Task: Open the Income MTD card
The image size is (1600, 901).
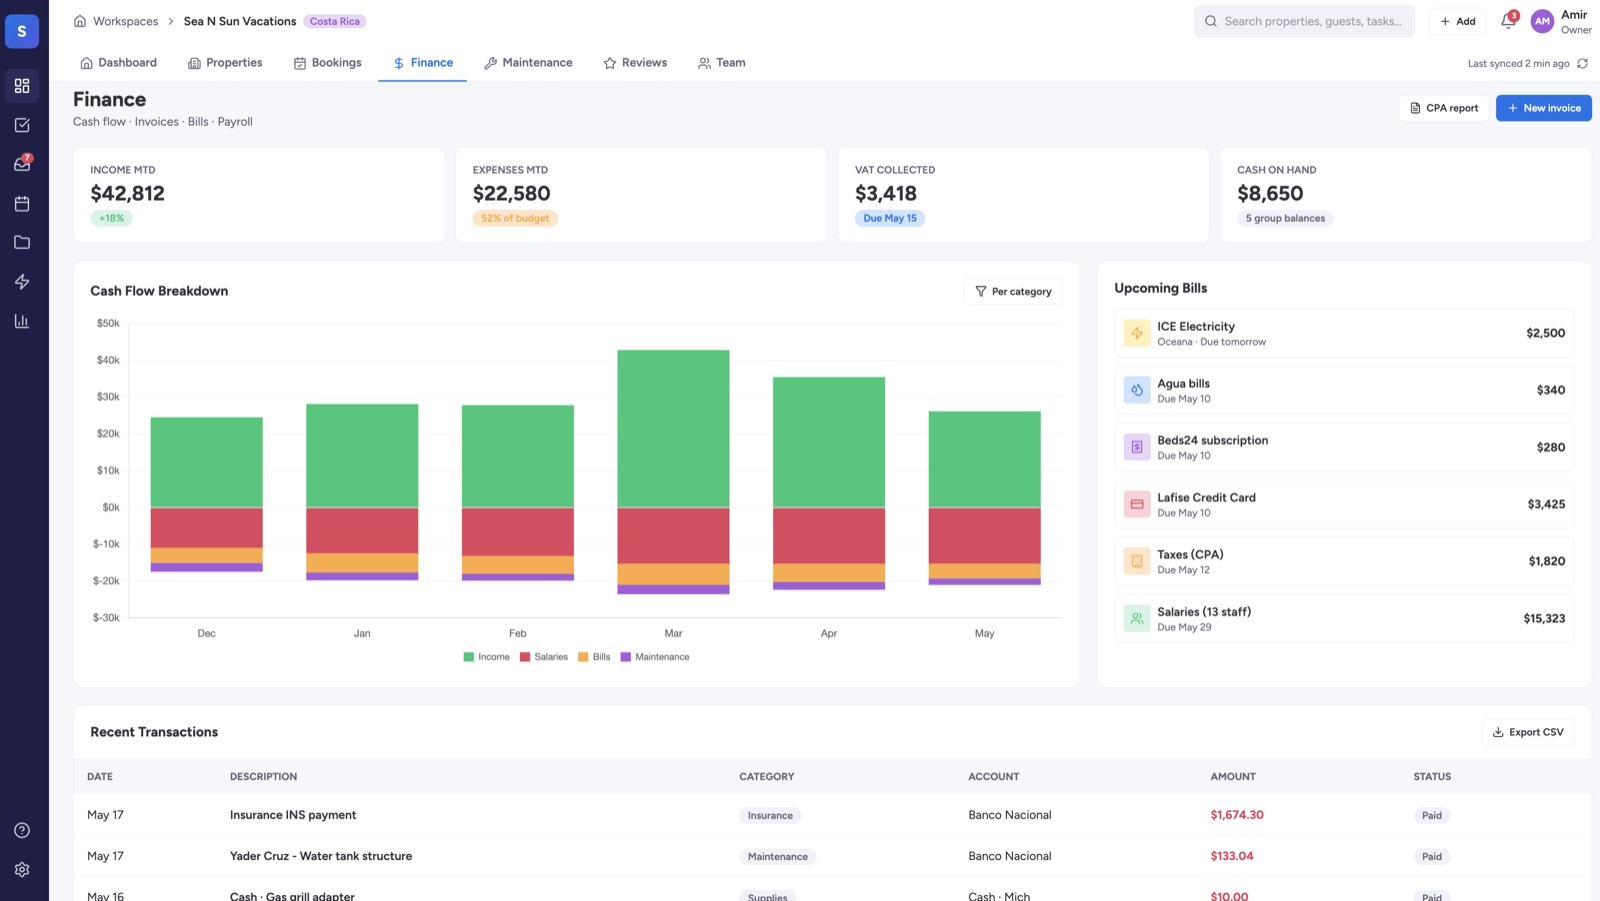Action: coord(259,195)
